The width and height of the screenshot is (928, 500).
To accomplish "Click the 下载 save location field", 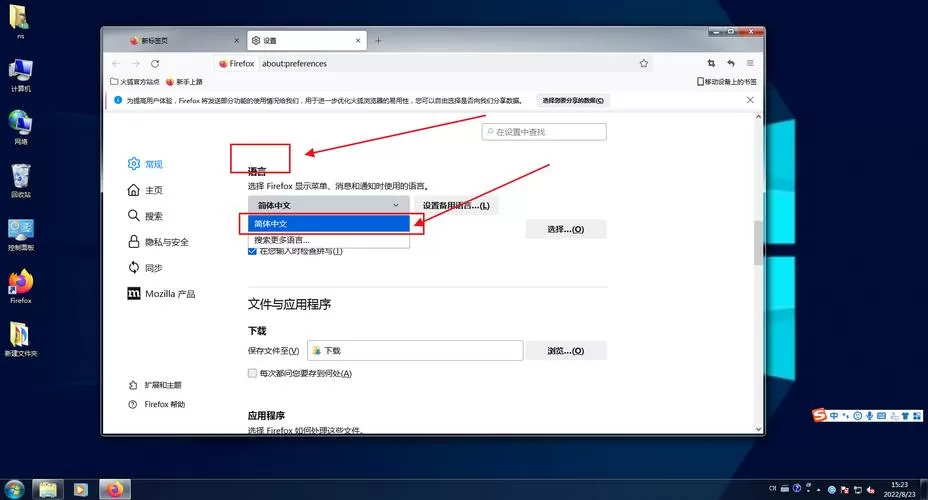I will click(x=415, y=351).
